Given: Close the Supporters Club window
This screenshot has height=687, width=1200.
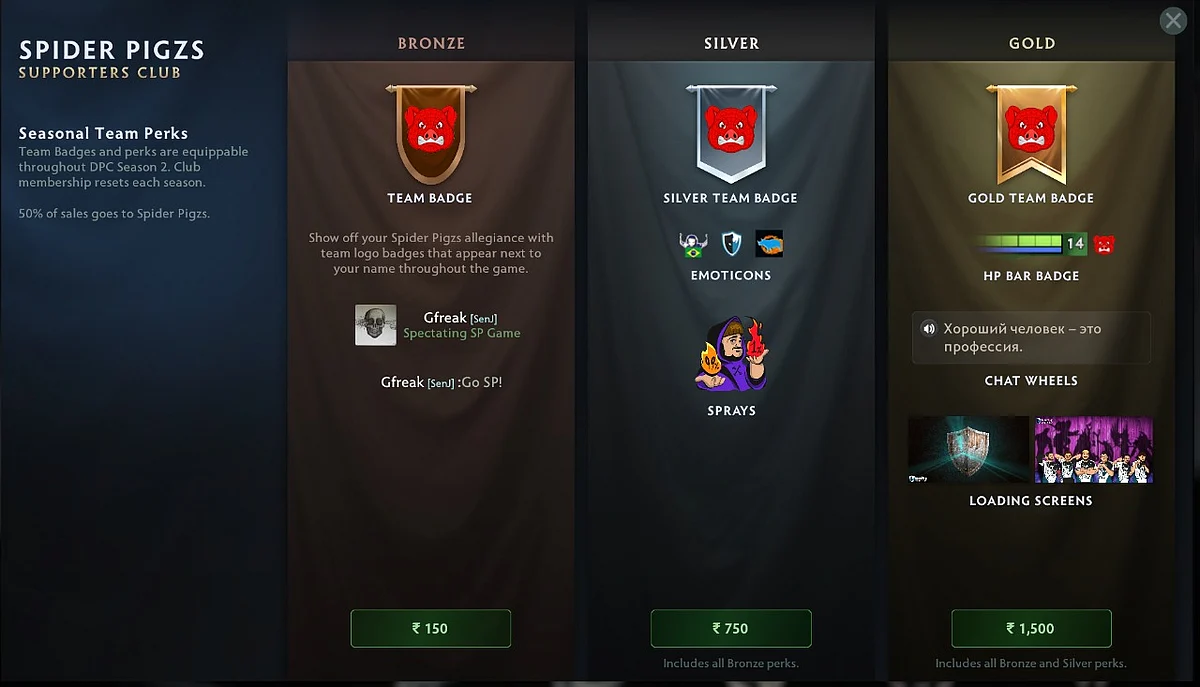Looking at the screenshot, I should (1172, 20).
